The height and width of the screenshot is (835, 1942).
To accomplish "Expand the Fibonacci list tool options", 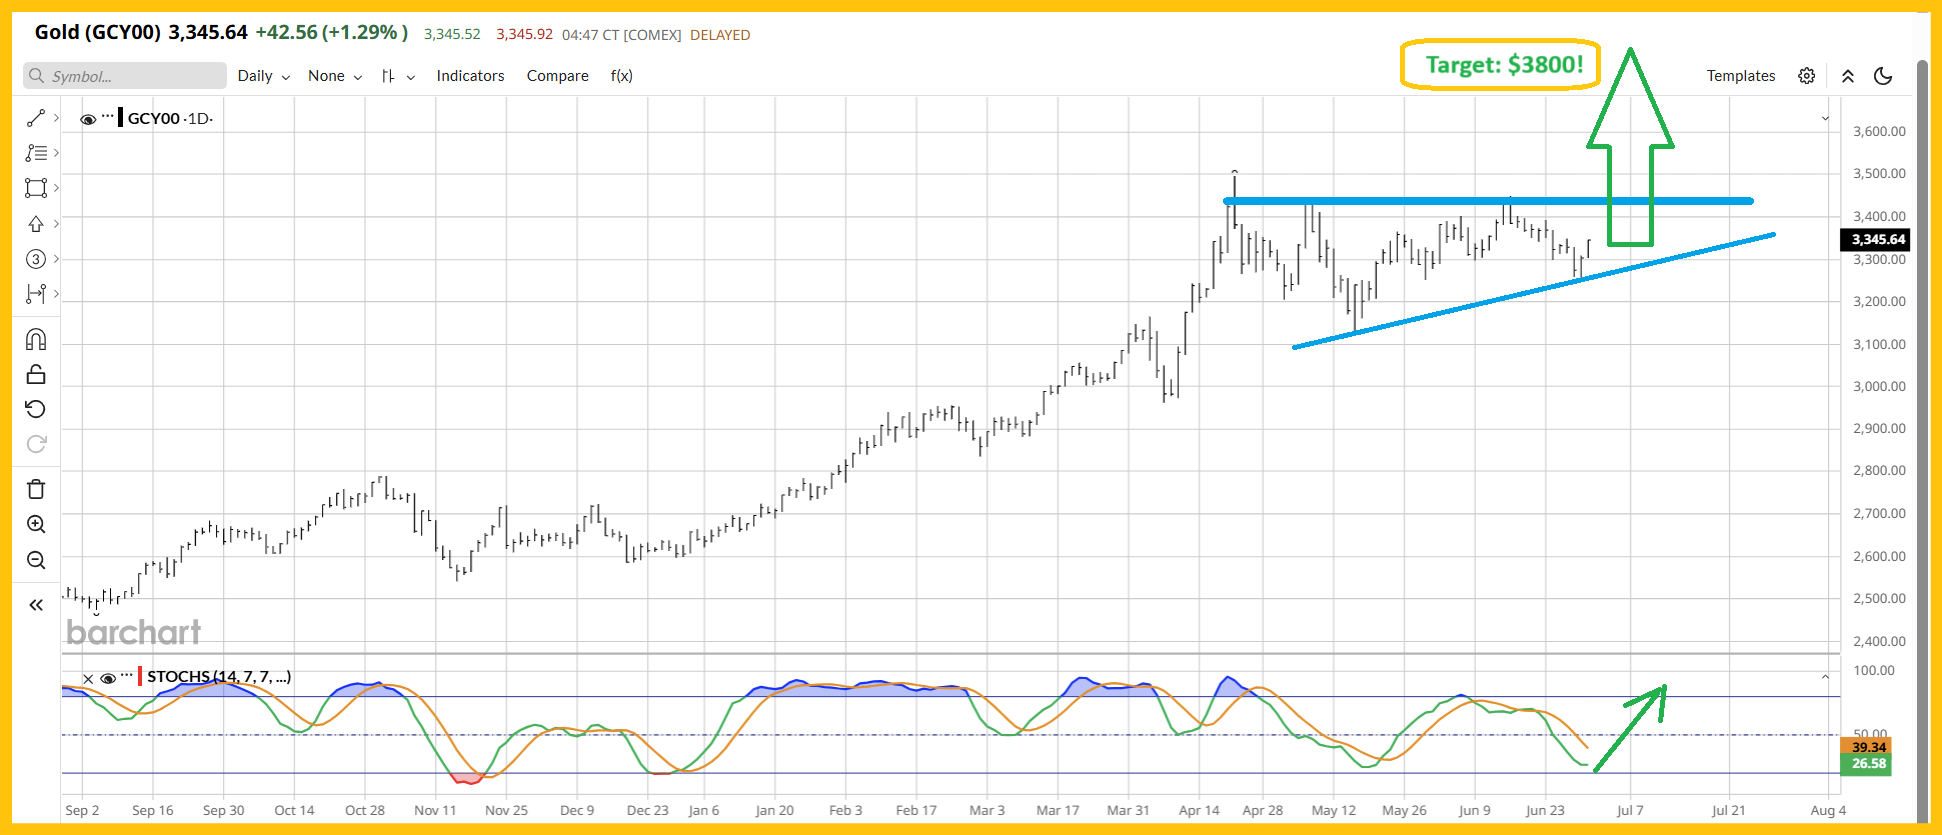I will (56, 153).
